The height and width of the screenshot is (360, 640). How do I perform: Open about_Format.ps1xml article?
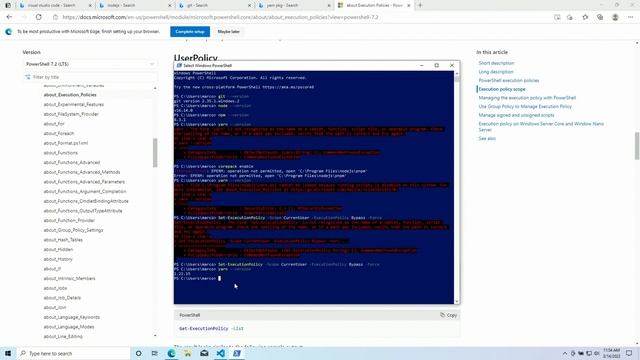pos(65,143)
